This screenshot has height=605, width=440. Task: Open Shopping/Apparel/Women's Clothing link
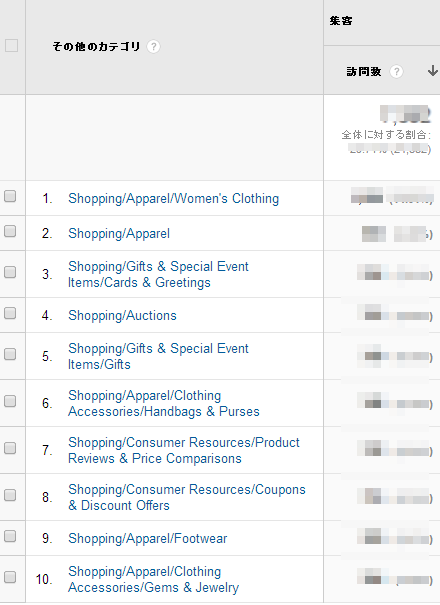173,198
